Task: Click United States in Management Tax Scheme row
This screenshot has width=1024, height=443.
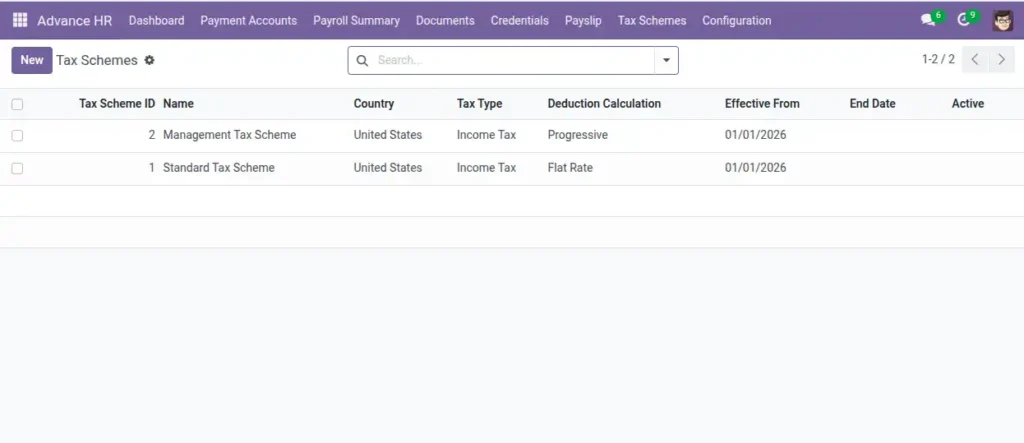Action: tap(388, 135)
